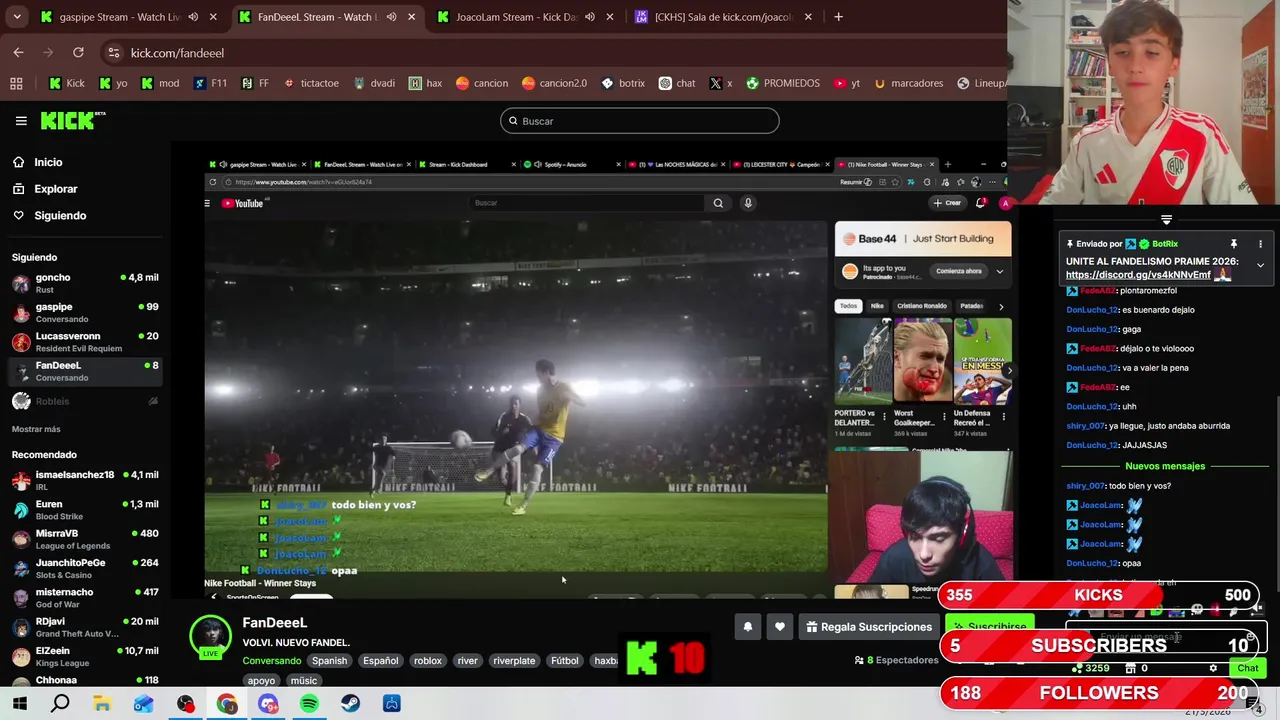Viewport: 1280px width, 720px height.
Task: Switch to the [CKHS] Sala de kick.com tab
Action: pos(724,17)
